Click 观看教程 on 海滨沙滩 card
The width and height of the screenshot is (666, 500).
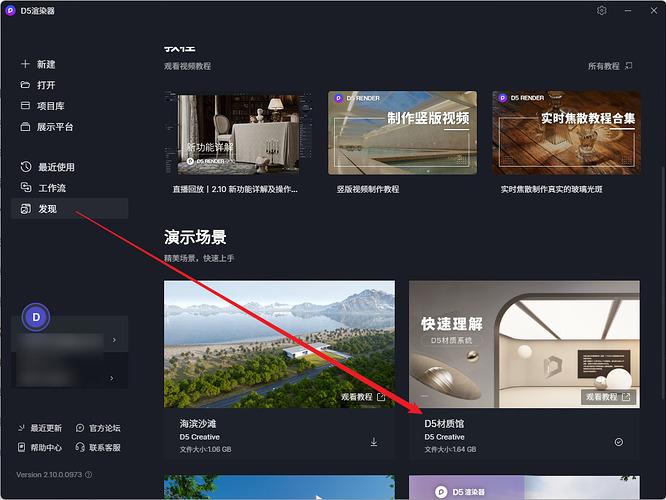(x=363, y=397)
